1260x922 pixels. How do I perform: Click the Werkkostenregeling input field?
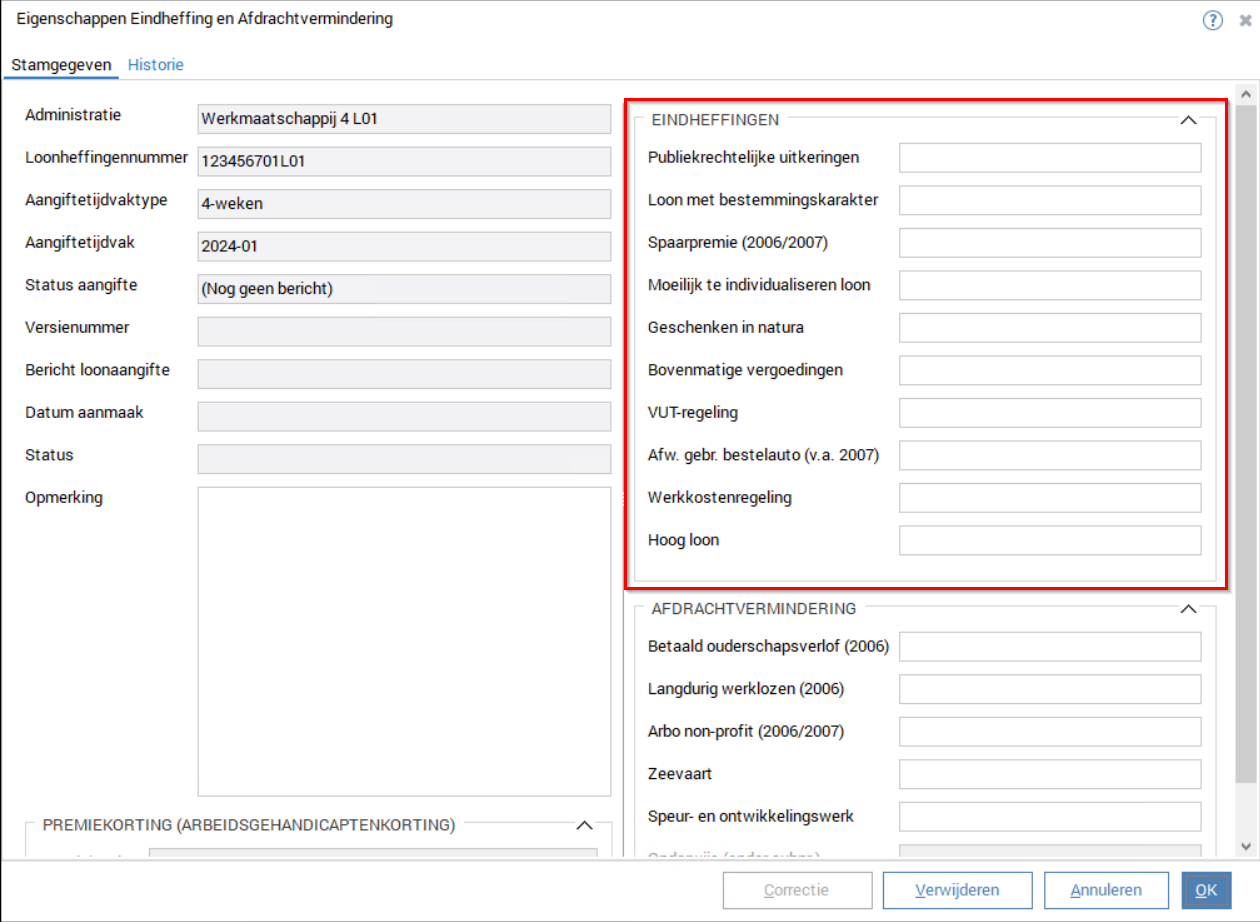coord(1049,498)
